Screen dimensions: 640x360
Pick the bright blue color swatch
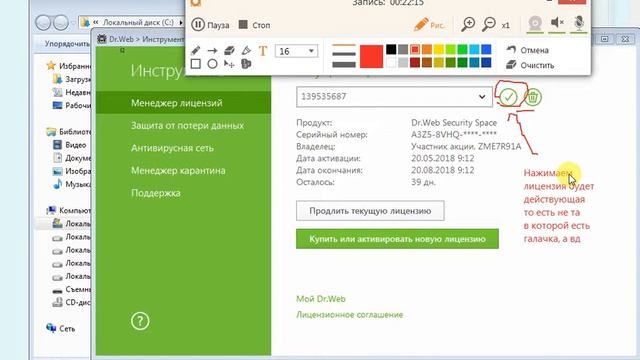[x=486, y=49]
